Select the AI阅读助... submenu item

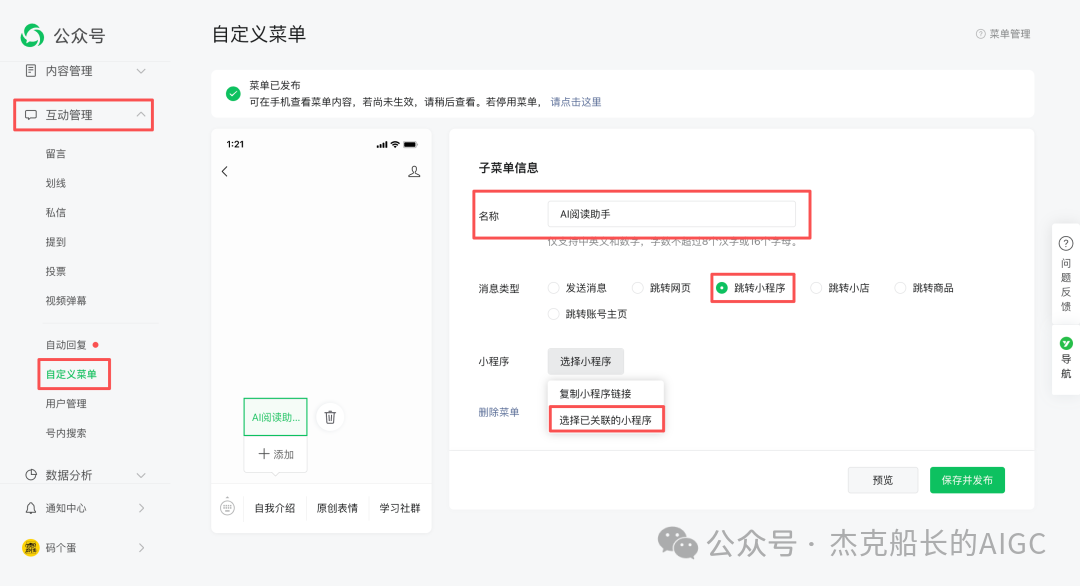[x=276, y=417]
